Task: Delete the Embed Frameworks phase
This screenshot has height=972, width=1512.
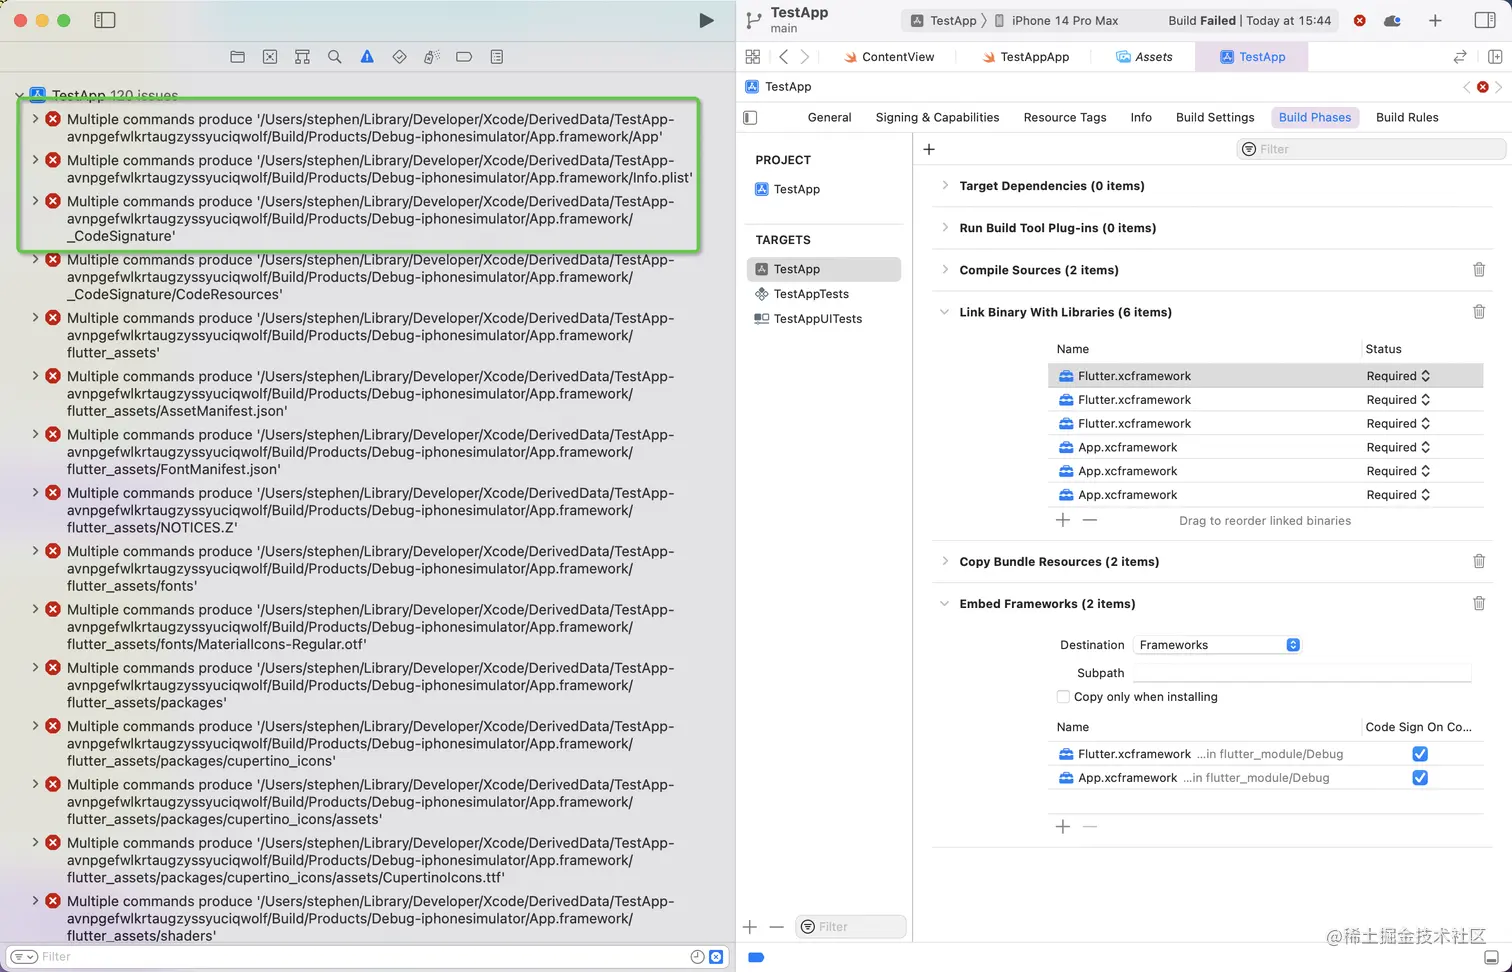Action: (1479, 603)
